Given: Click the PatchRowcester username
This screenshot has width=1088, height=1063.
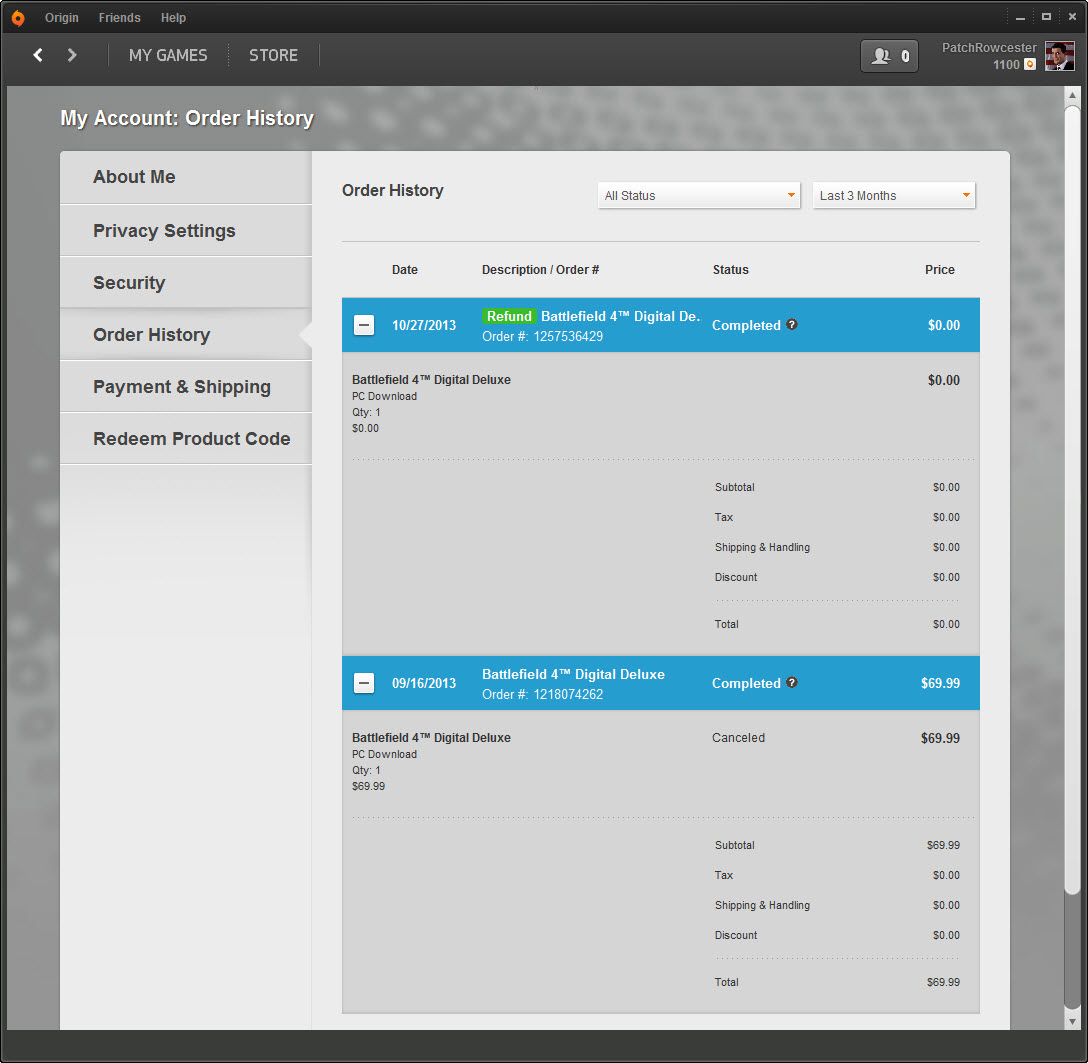Looking at the screenshot, I should point(989,48).
